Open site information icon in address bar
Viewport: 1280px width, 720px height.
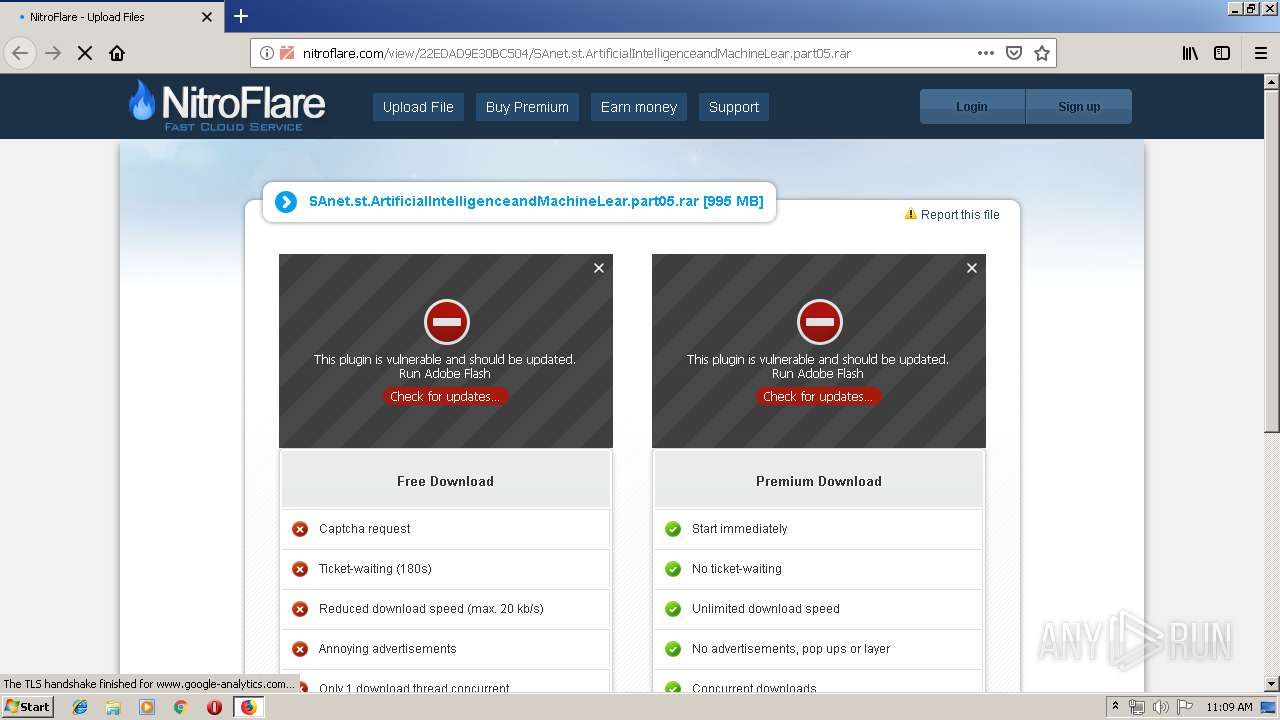point(267,53)
